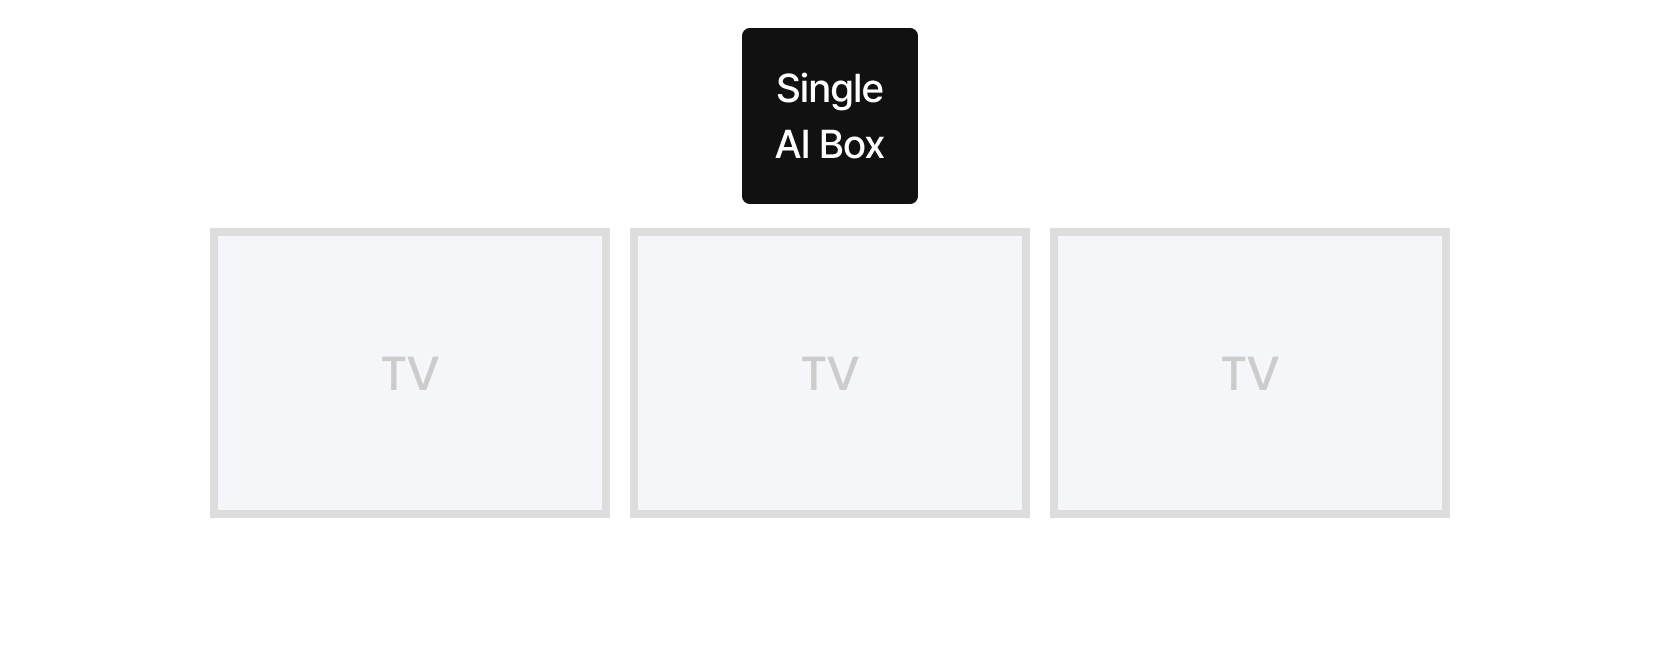1660x650 pixels.
Task: Click the top border of the middle TV
Action: coord(830,232)
